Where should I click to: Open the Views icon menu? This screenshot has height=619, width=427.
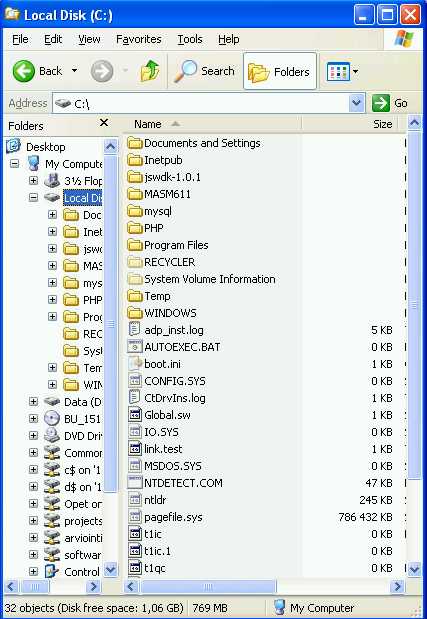pyautogui.click(x=338, y=71)
